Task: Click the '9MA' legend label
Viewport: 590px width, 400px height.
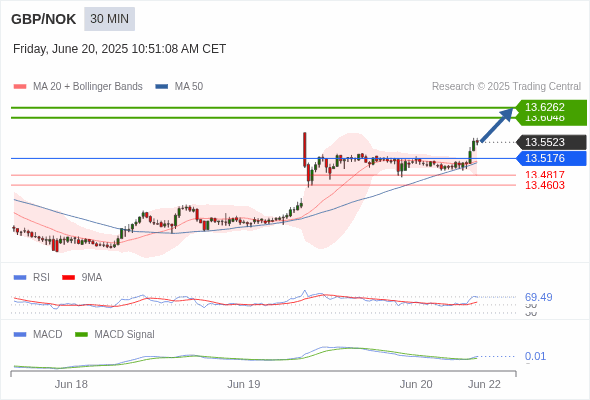Action: click(92, 278)
